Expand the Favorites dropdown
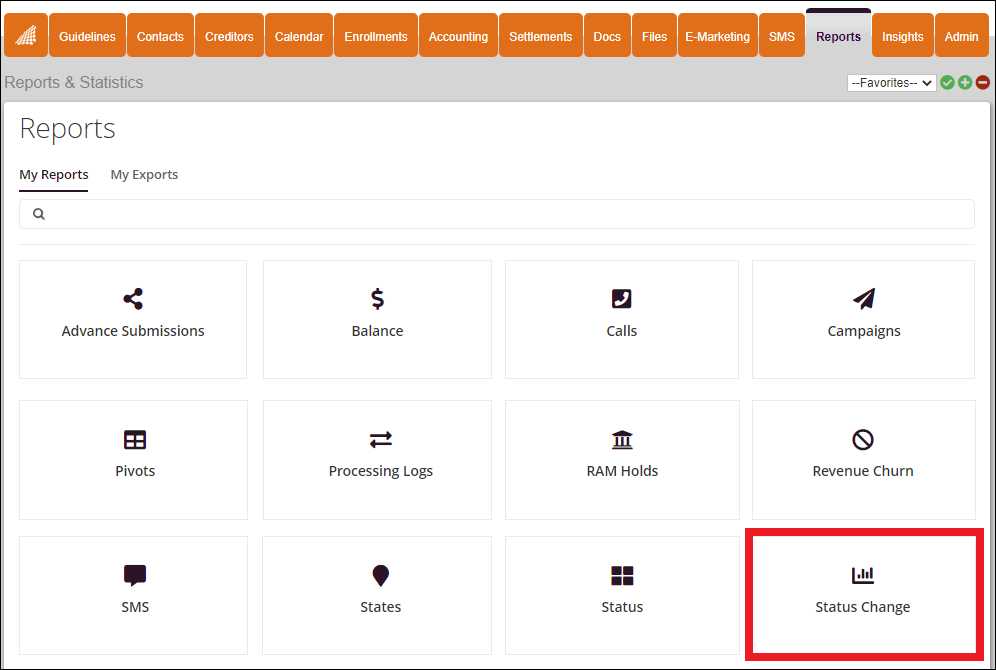This screenshot has height=670, width=996. coord(891,83)
